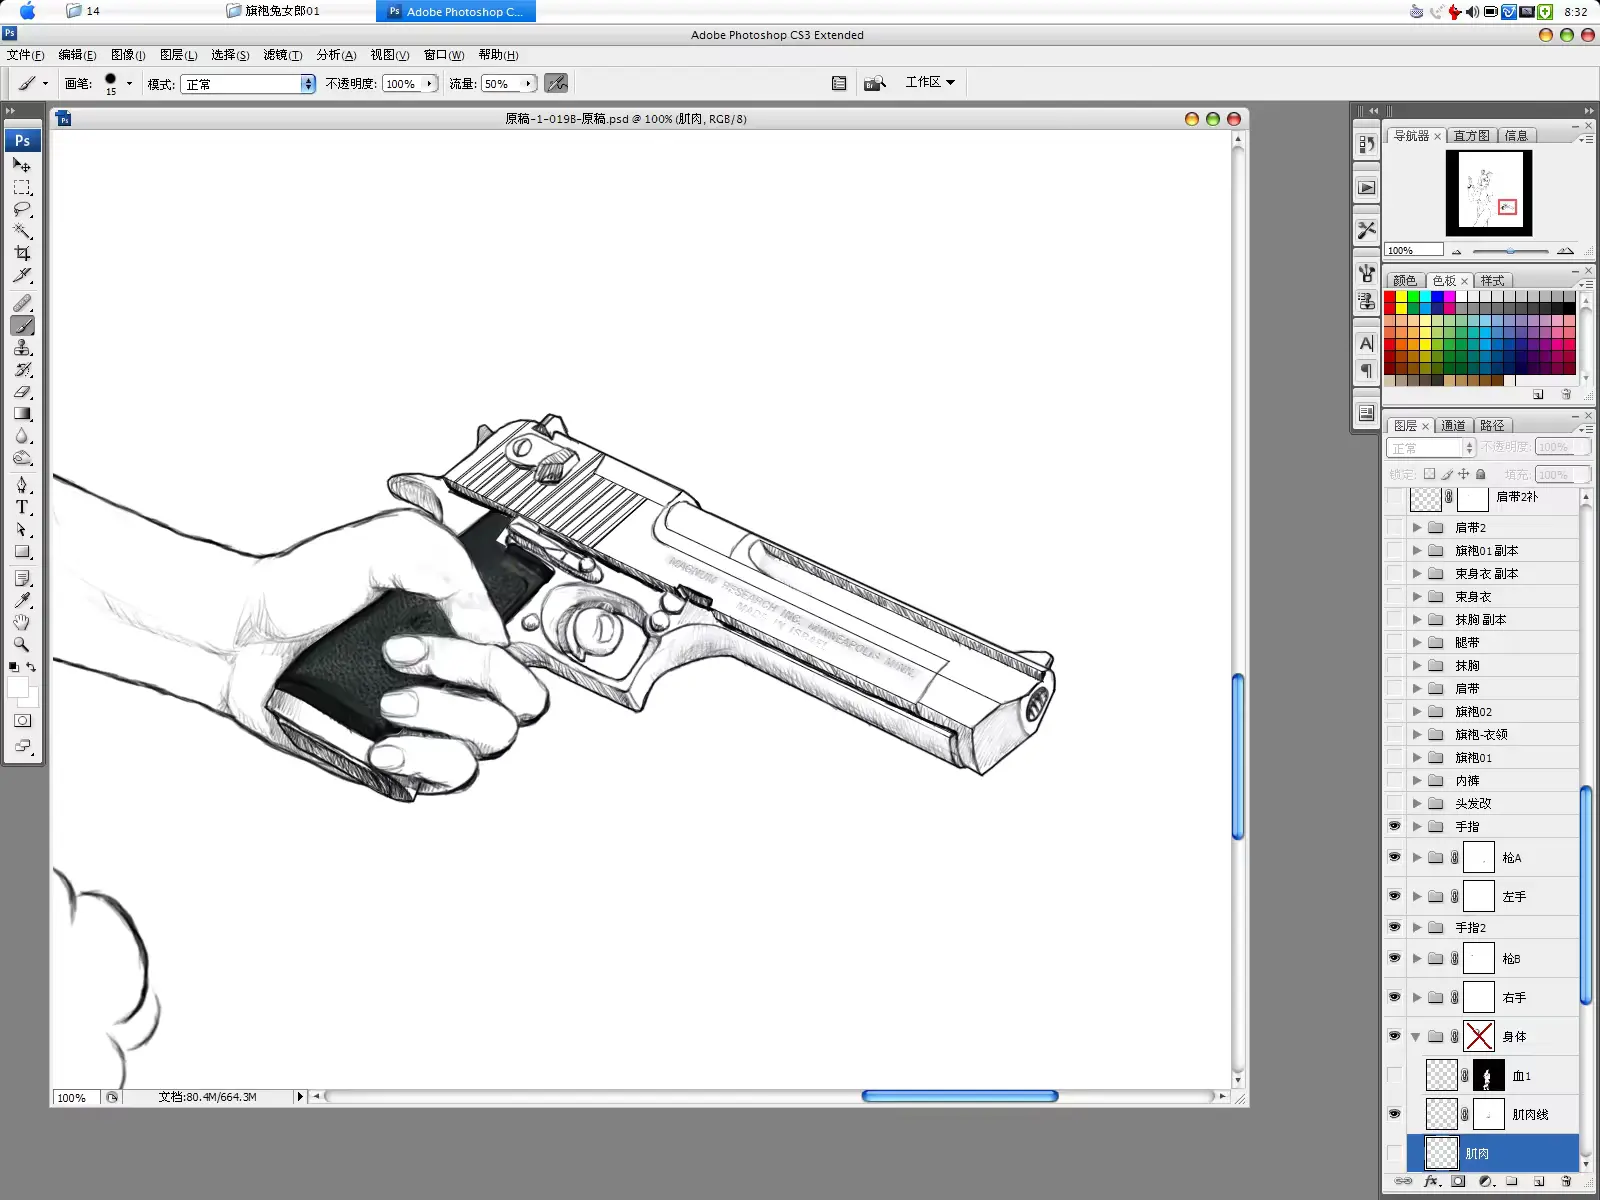Switch to the 路径 paths tab
The width and height of the screenshot is (1600, 1200).
pos(1492,426)
